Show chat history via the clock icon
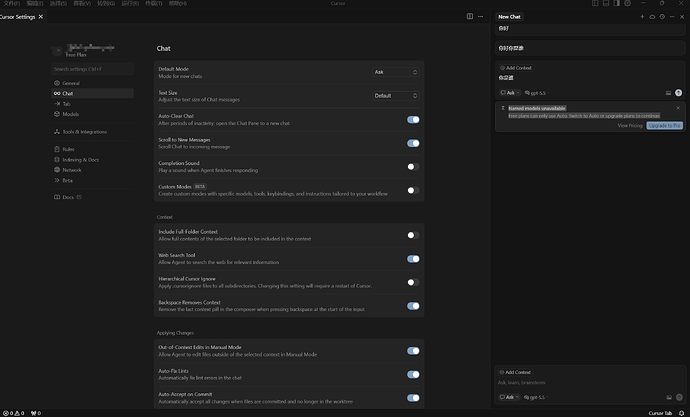Screen dimensions: 690x417 662,17
